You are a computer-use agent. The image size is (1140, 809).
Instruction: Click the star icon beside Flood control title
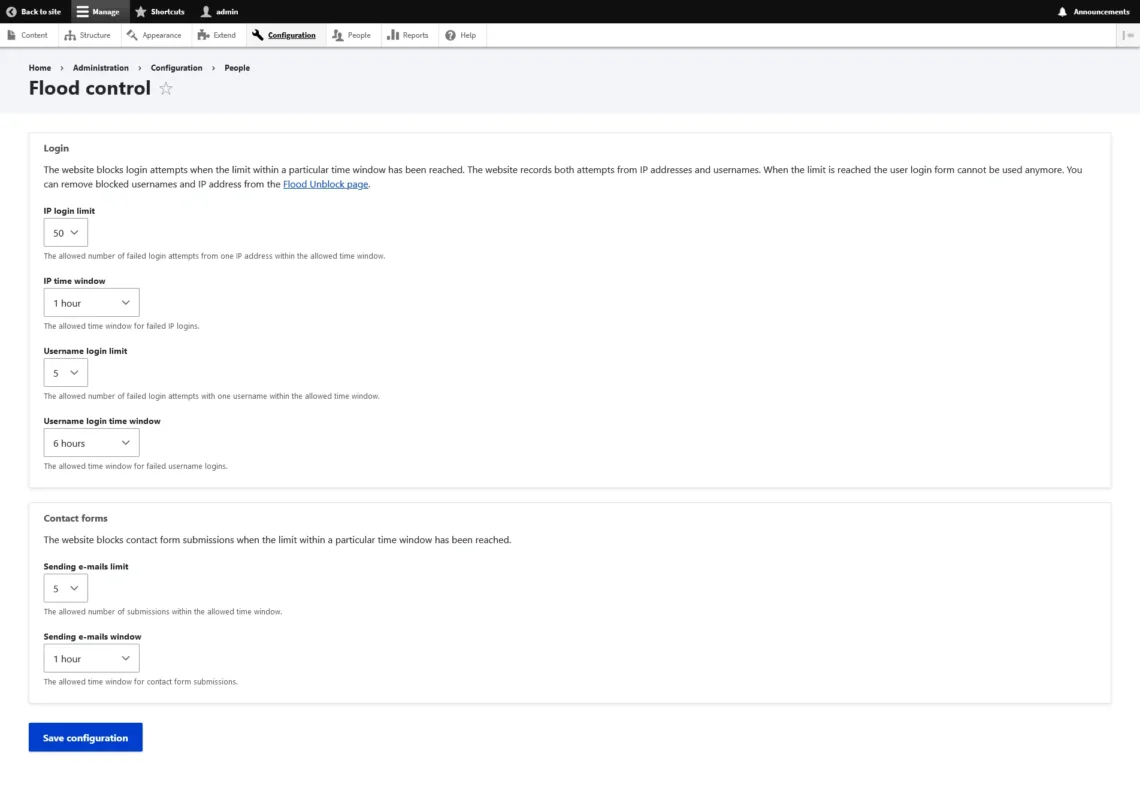166,88
